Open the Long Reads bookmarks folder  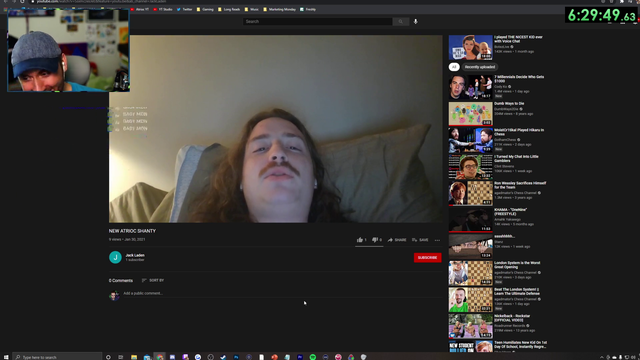(x=229, y=9)
